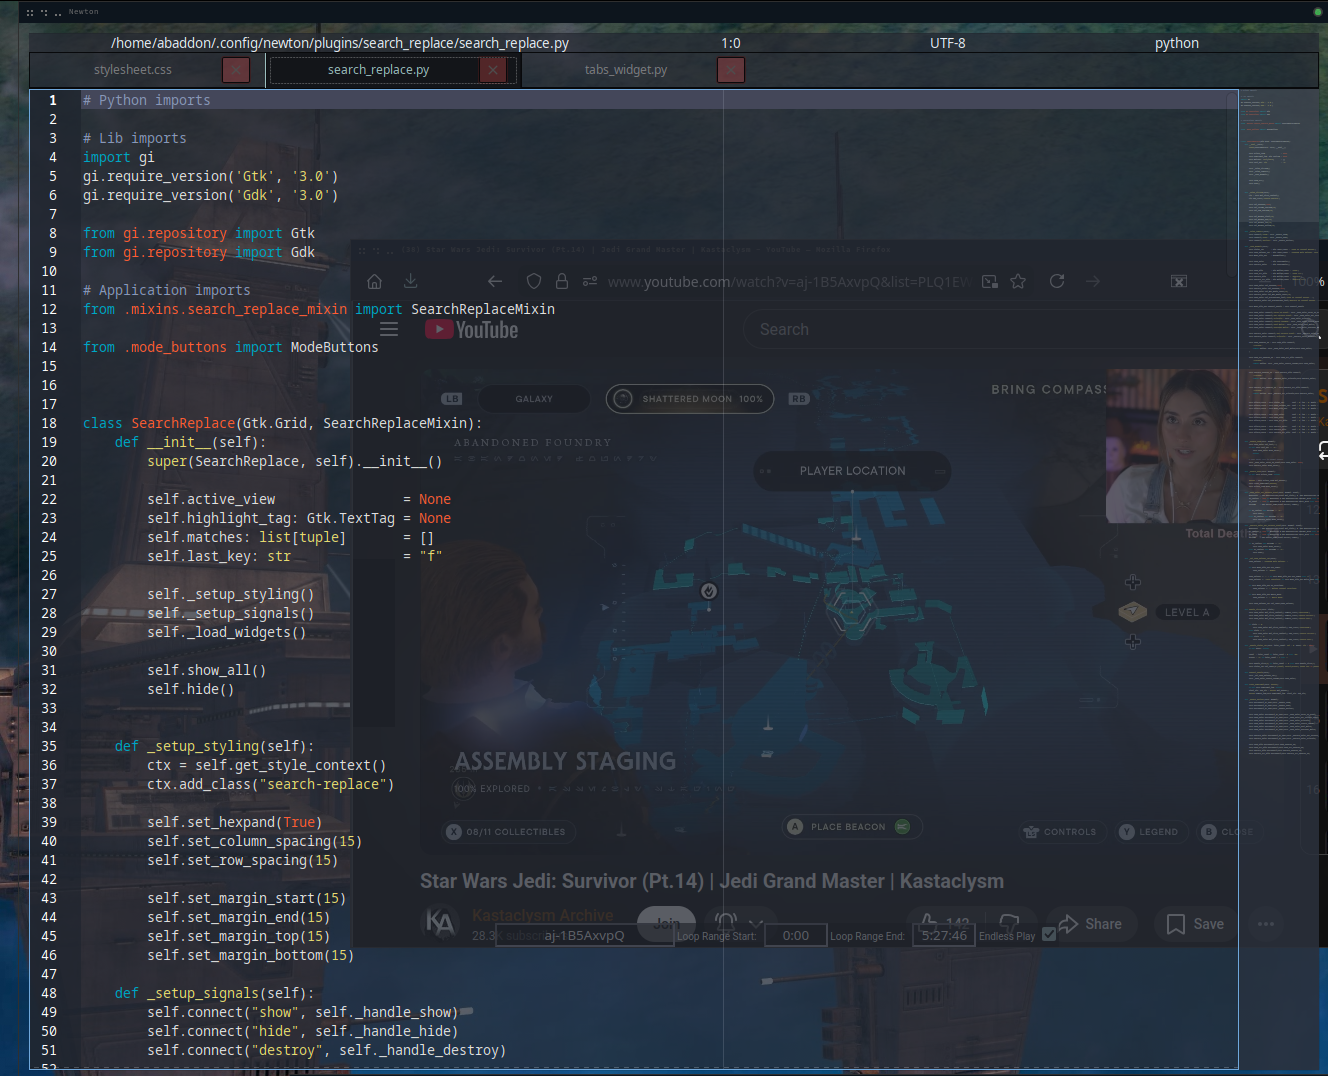Click the YouTube logo
This screenshot has height=1076, width=1328.
471,328
